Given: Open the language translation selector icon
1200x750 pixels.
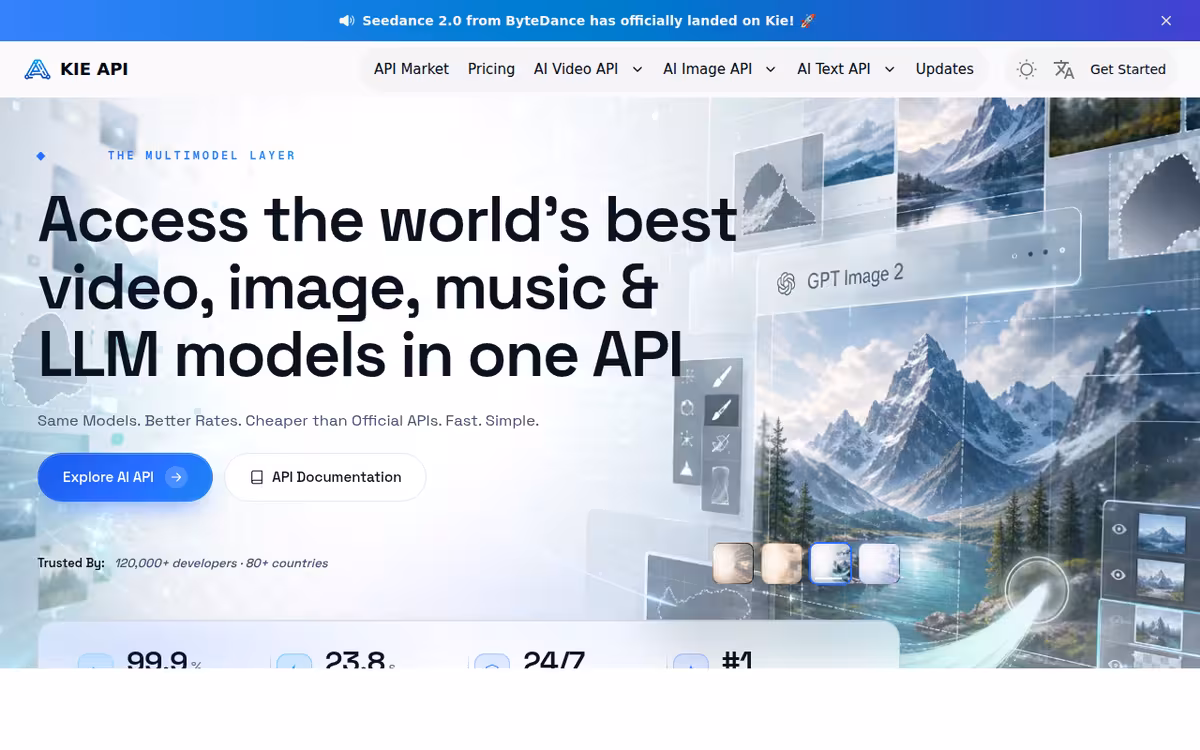Looking at the screenshot, I should coord(1064,69).
